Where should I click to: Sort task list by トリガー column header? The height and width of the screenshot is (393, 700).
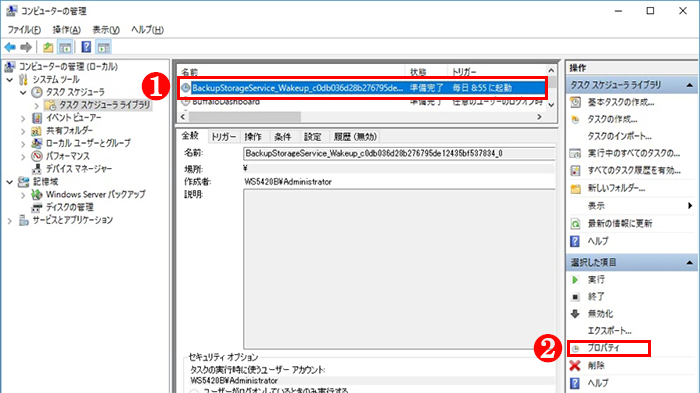[x=496, y=72]
